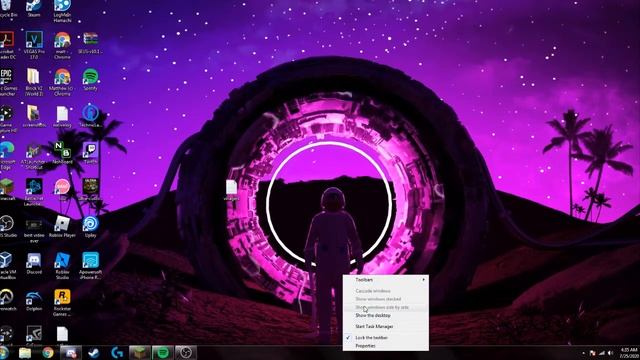
Task: Select the Acrobat Reader DC shortcut
Action: tap(7, 45)
